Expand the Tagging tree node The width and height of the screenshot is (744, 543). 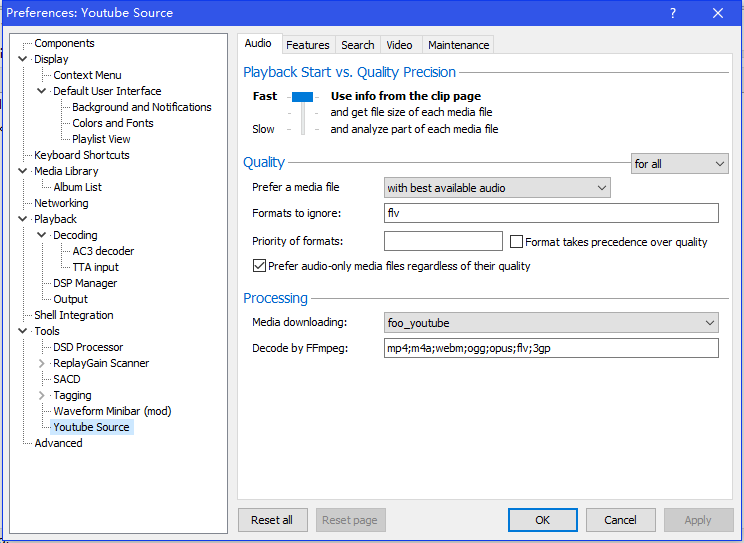(x=42, y=395)
